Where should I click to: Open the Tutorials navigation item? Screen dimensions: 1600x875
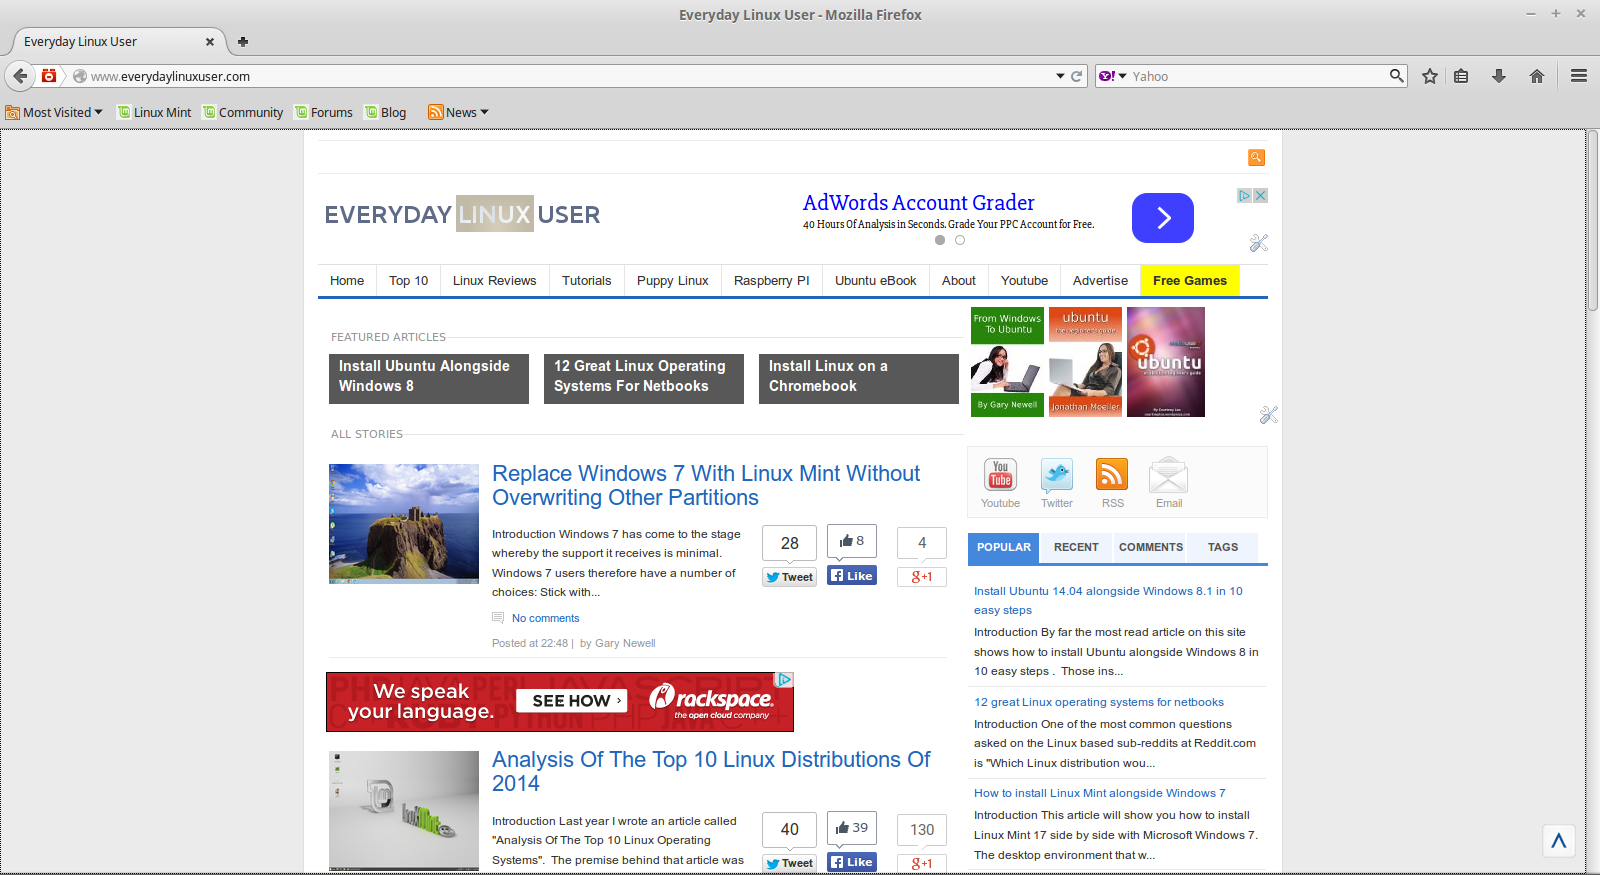(586, 281)
